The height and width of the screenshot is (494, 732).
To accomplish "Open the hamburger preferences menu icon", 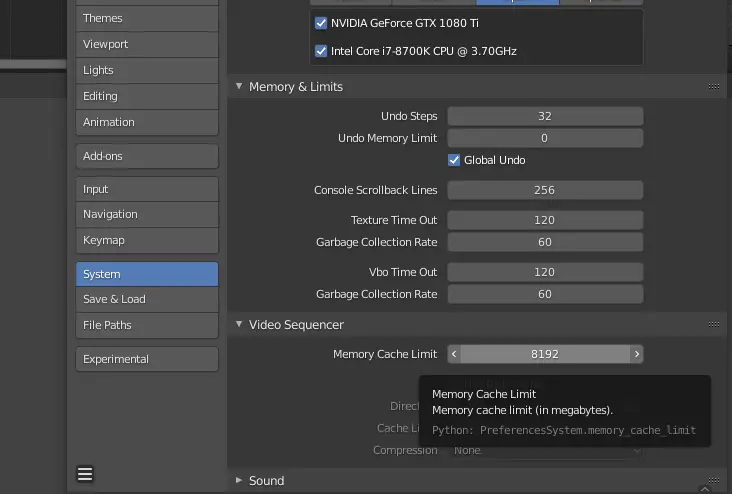I will tap(84, 473).
